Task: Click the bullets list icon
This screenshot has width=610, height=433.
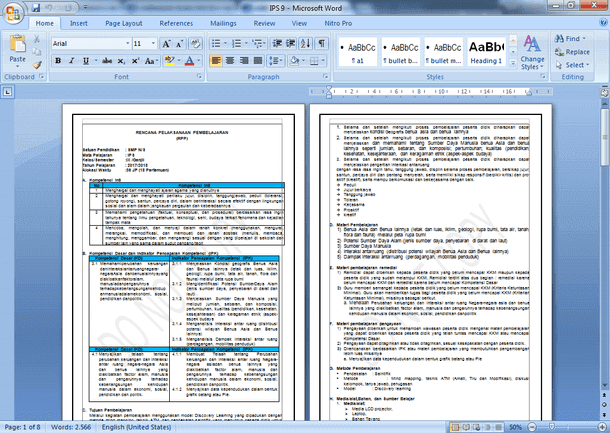Action: pos(216,44)
